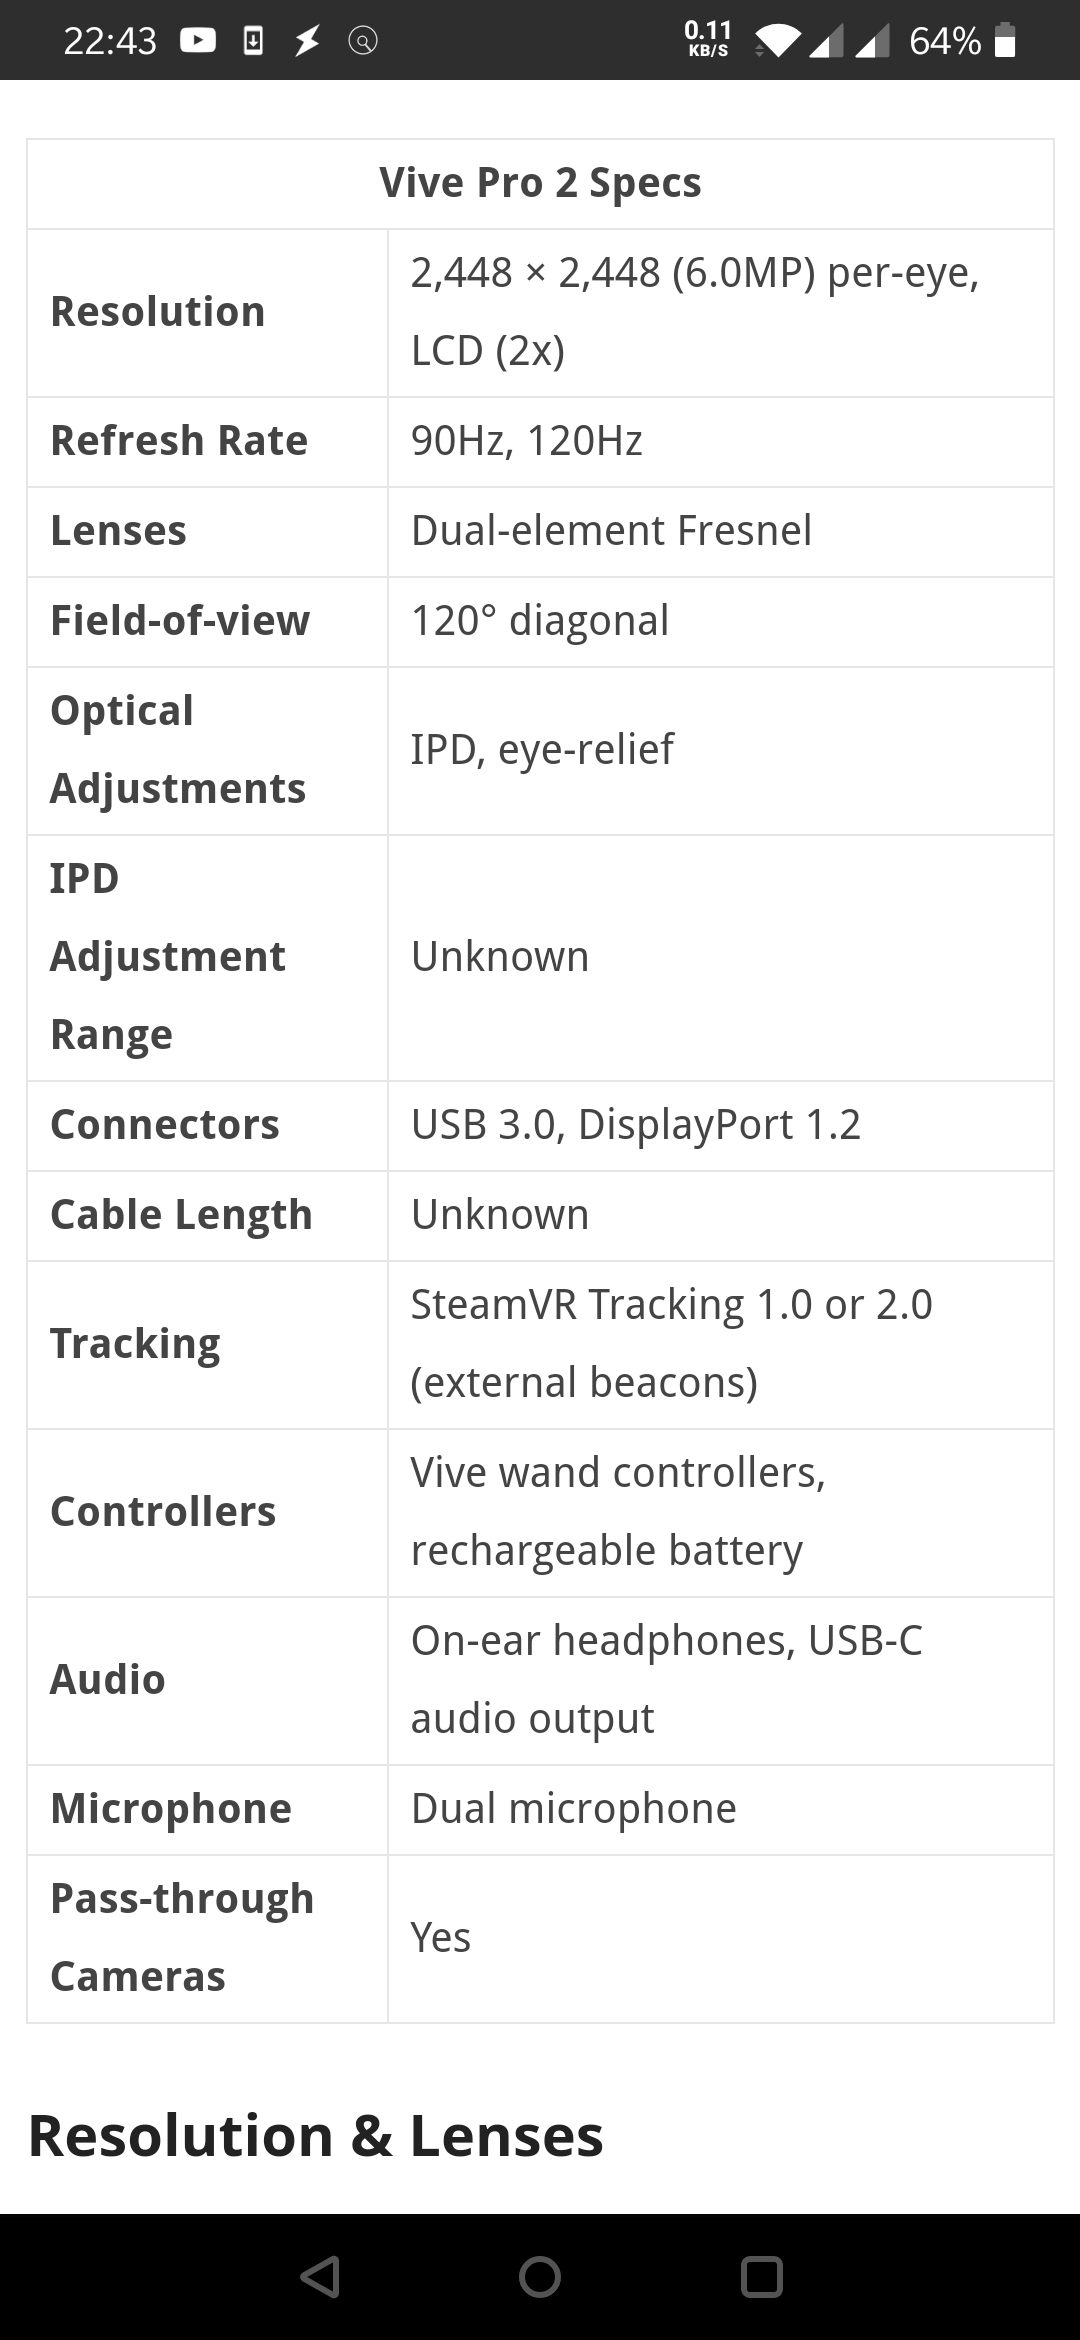
Task: Tap the download notification icon in status bar
Action: tap(254, 40)
